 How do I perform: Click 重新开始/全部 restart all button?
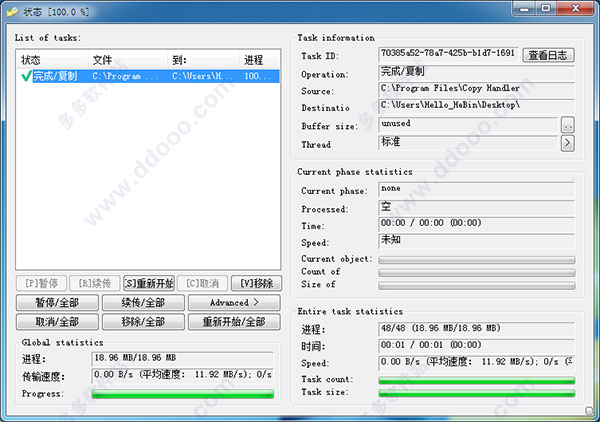[234, 322]
